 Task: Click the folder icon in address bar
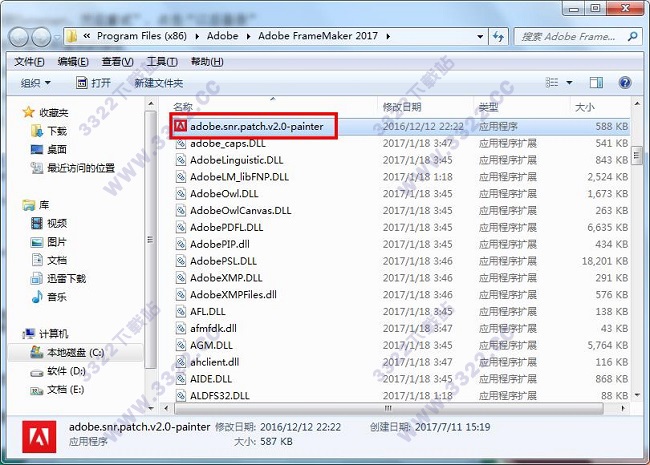(72, 36)
